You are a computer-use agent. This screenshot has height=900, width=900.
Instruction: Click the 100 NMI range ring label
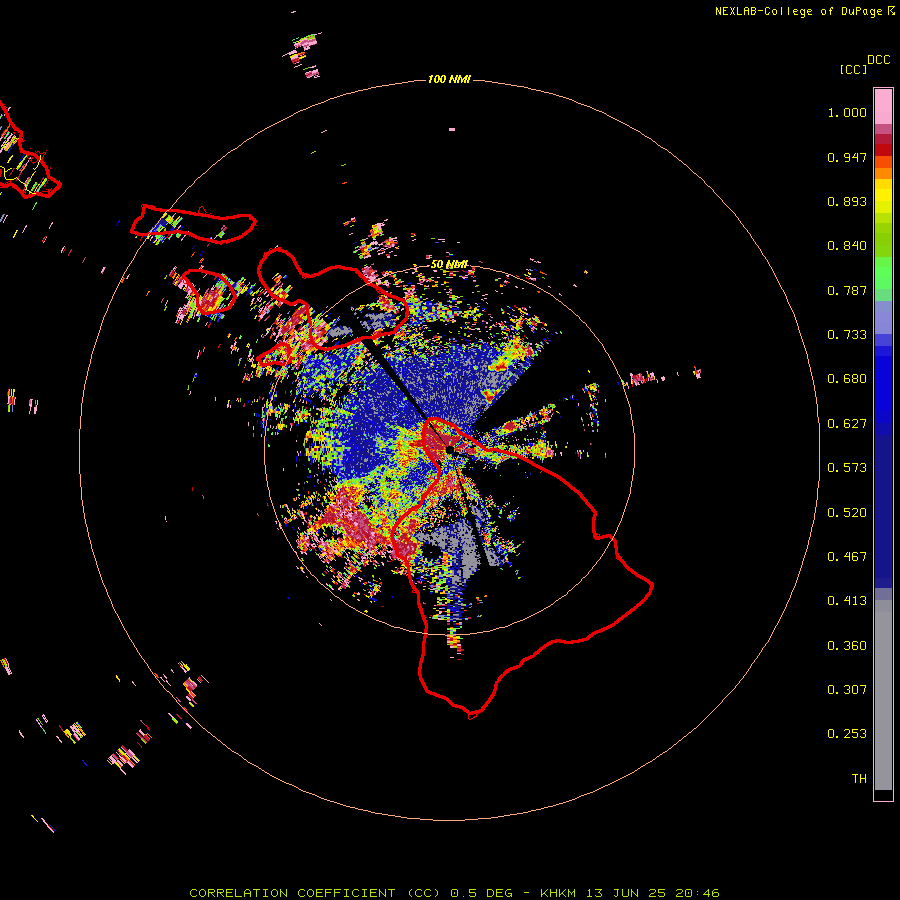[449, 79]
